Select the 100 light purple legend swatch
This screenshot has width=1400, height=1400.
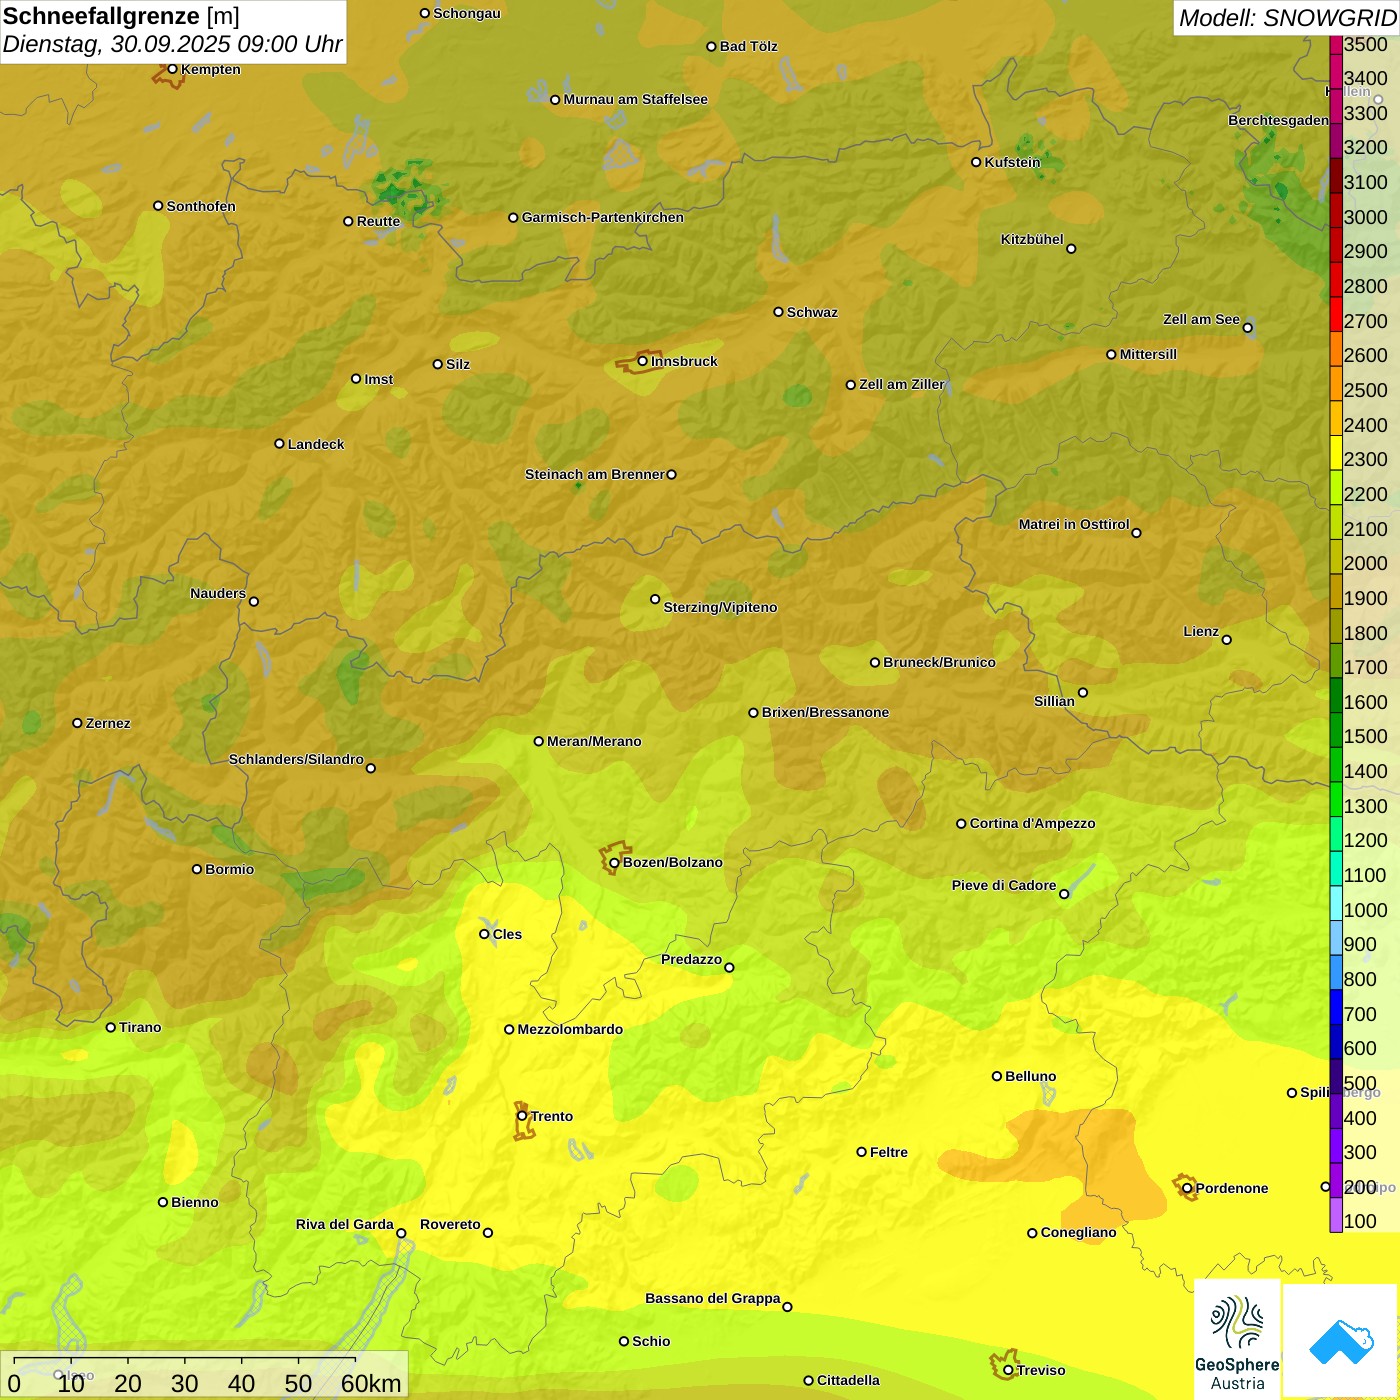(x=1336, y=1215)
